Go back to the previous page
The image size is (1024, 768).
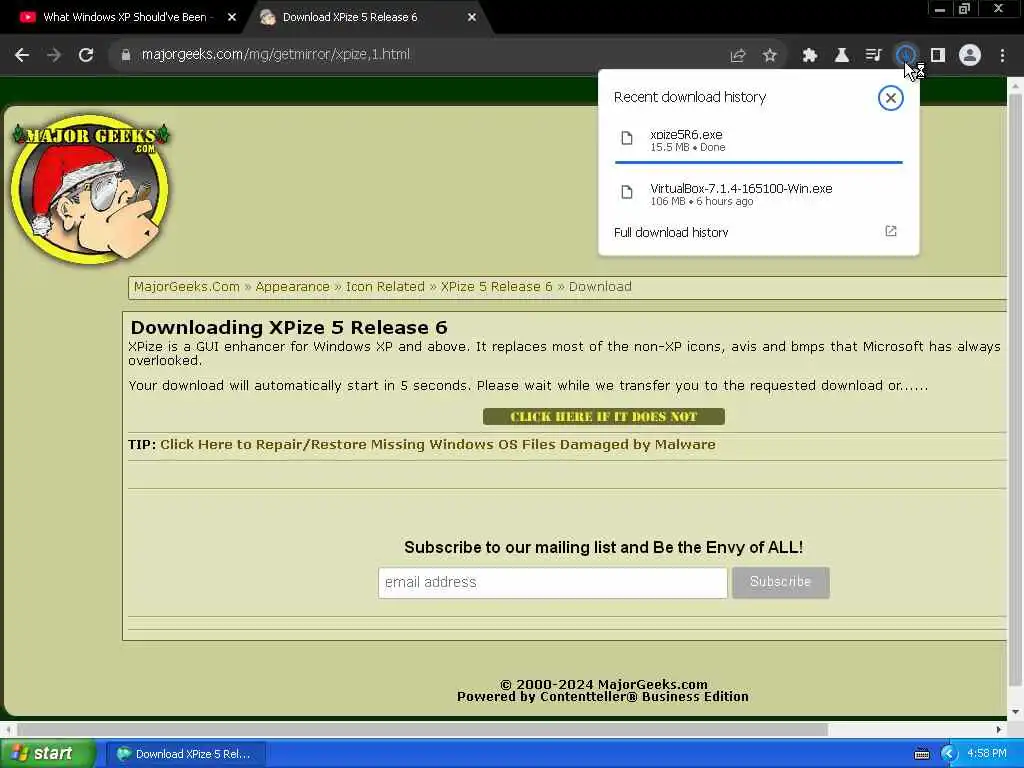coord(22,55)
